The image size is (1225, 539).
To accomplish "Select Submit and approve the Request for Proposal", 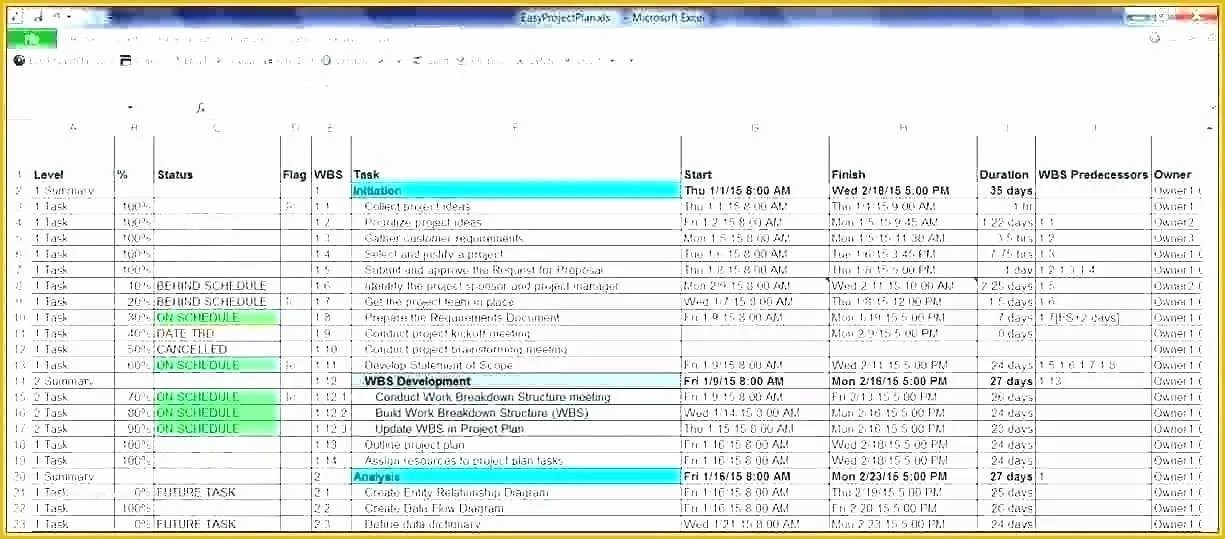I will click(516, 270).
